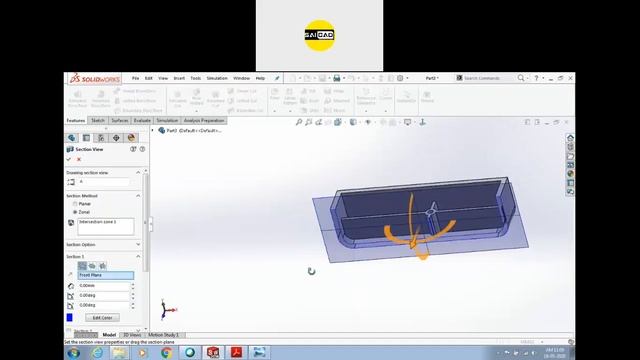640x360 pixels.
Task: Open Adobe Reader from the taskbar
Action: tap(236, 352)
